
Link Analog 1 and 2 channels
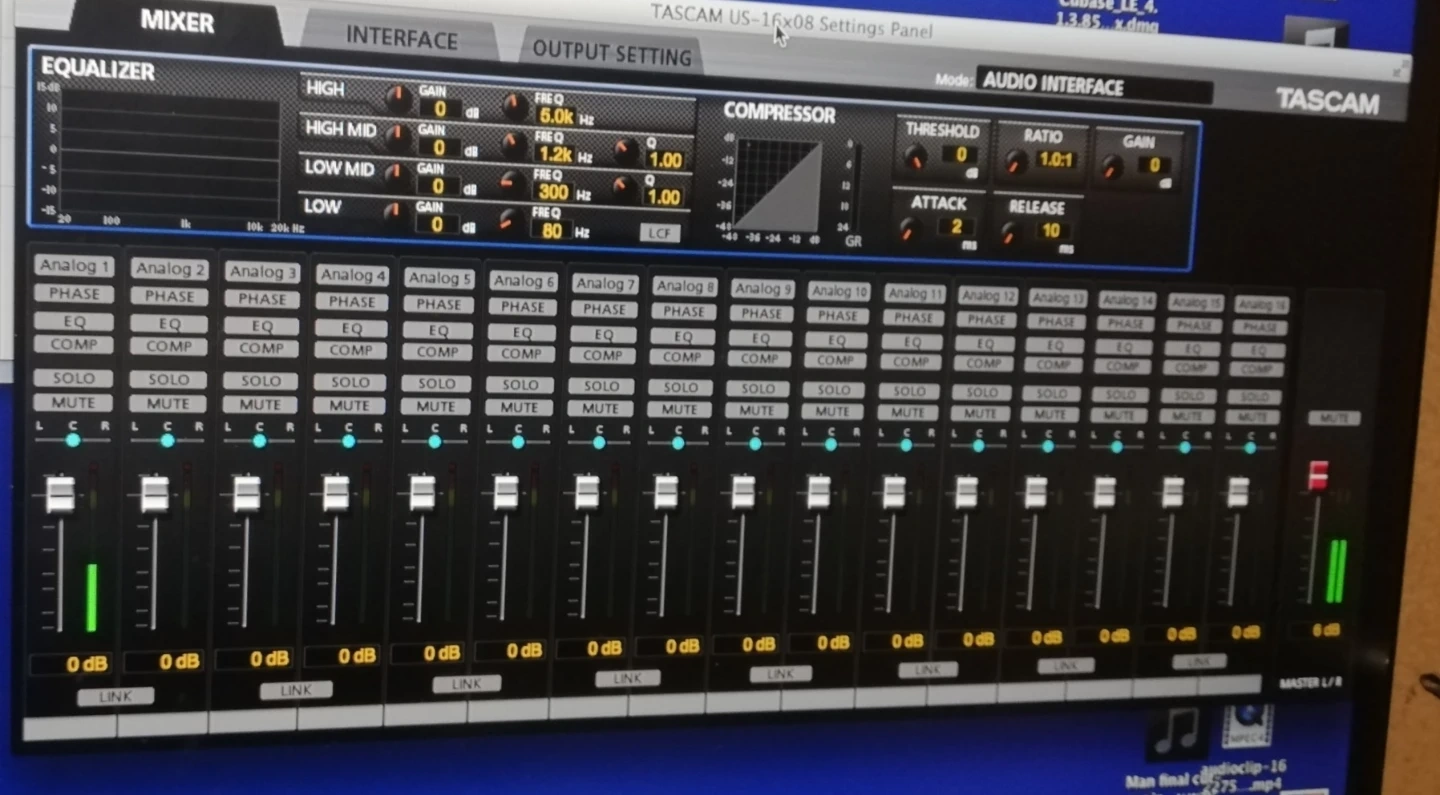tap(116, 696)
